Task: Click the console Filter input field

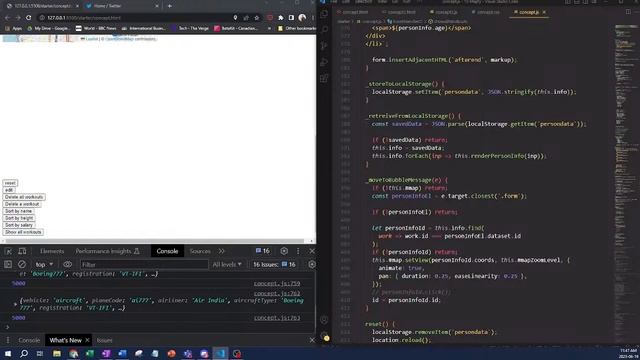Action: pos(144,264)
